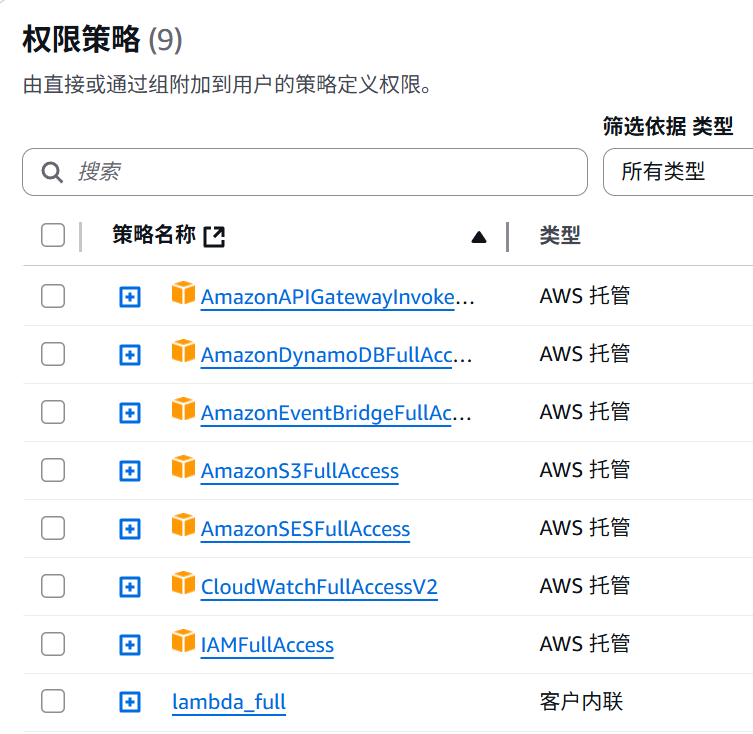The height and width of the screenshot is (734, 753).
Task: Expand the AmazonAPIGatewayInvoke policy details
Action: click(x=130, y=297)
